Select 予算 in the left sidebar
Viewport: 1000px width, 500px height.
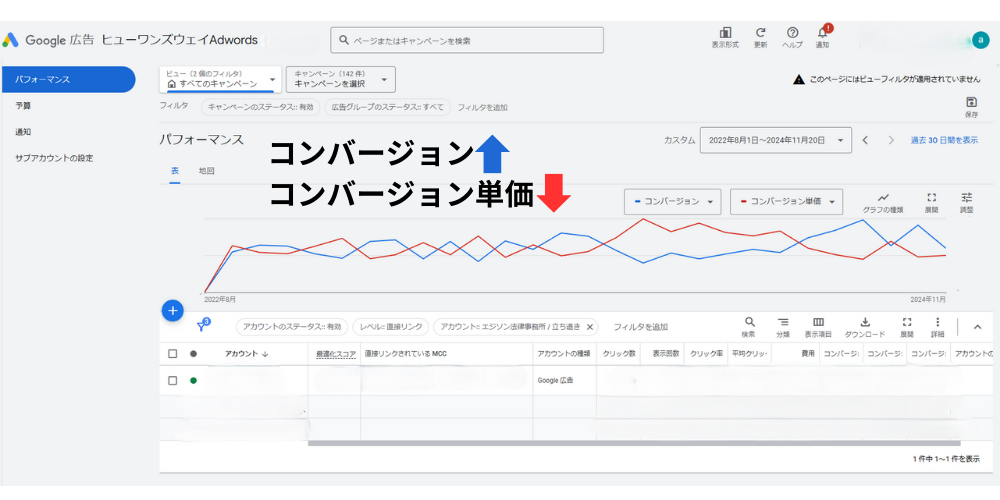(24, 105)
